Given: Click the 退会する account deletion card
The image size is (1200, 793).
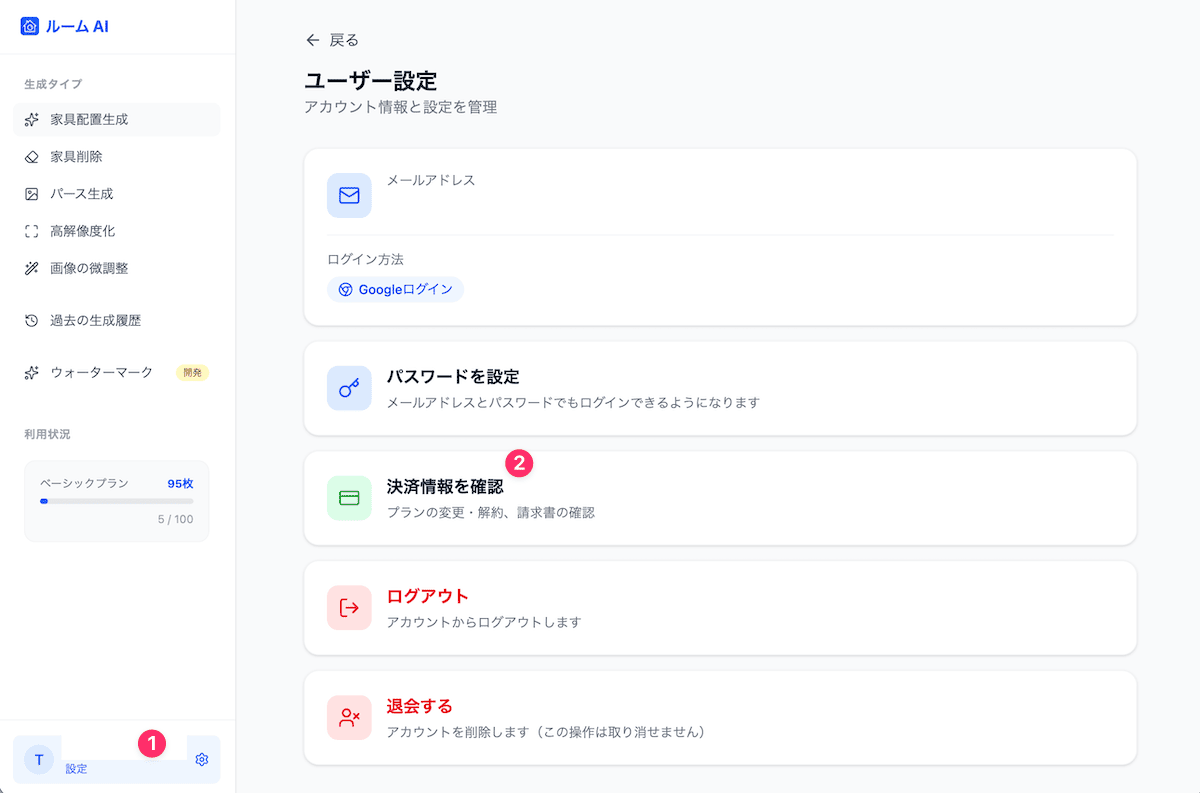Looking at the screenshot, I should (720, 717).
